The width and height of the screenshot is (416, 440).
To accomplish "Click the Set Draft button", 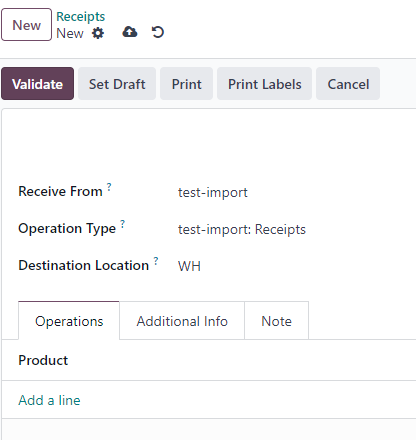I will point(117,84).
